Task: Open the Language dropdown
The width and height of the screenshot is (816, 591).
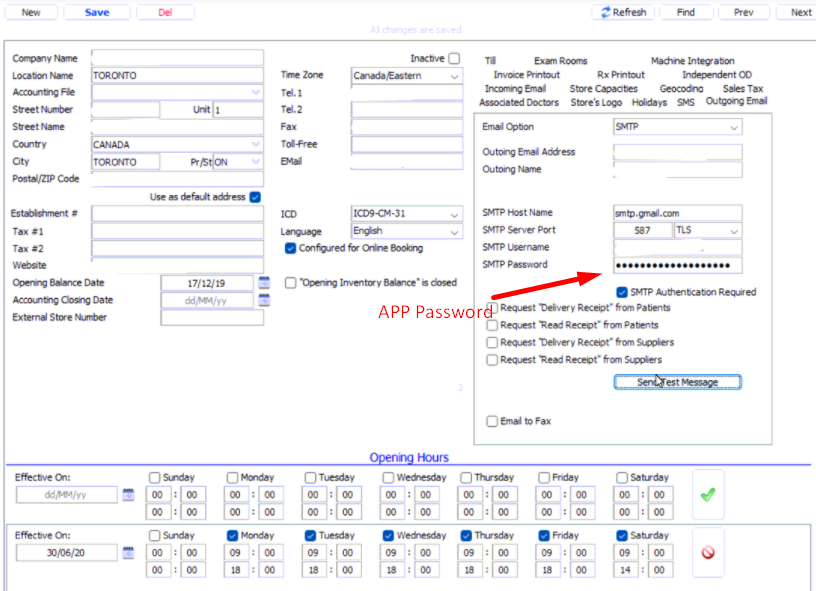Action: click(454, 232)
